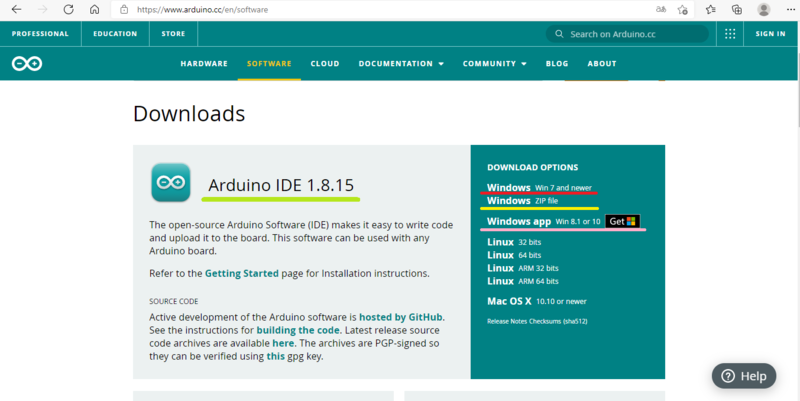800x401 pixels.
Task: Download Linux ARM 64 bits
Action: click(x=522, y=281)
